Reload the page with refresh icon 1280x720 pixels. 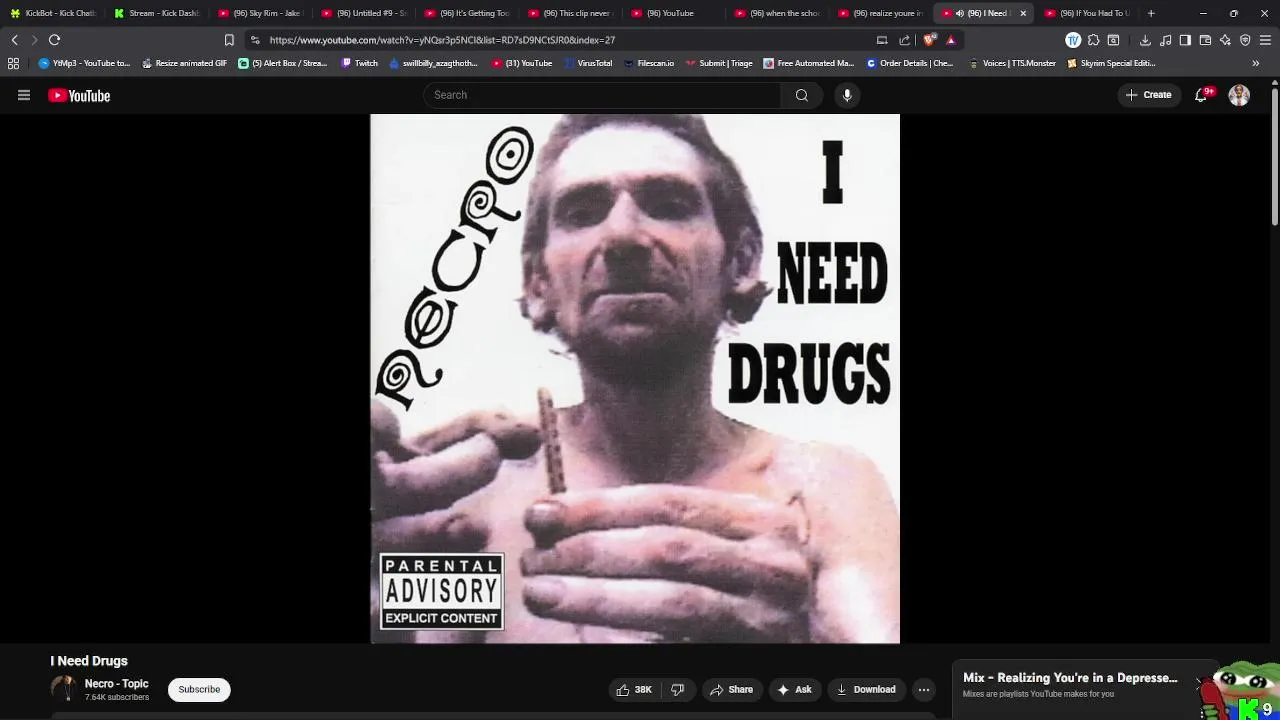click(54, 40)
